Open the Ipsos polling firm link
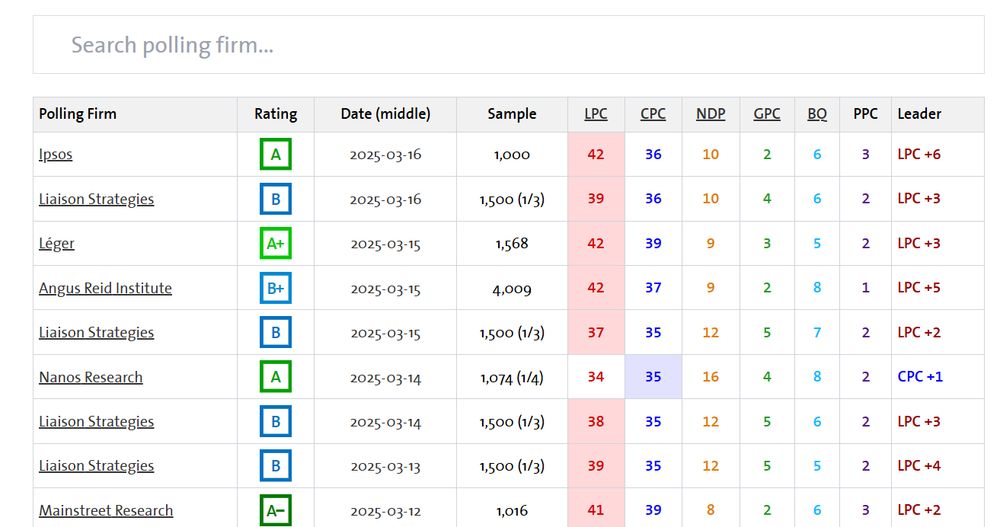Viewport: 1000px width, 527px height. tap(55, 154)
